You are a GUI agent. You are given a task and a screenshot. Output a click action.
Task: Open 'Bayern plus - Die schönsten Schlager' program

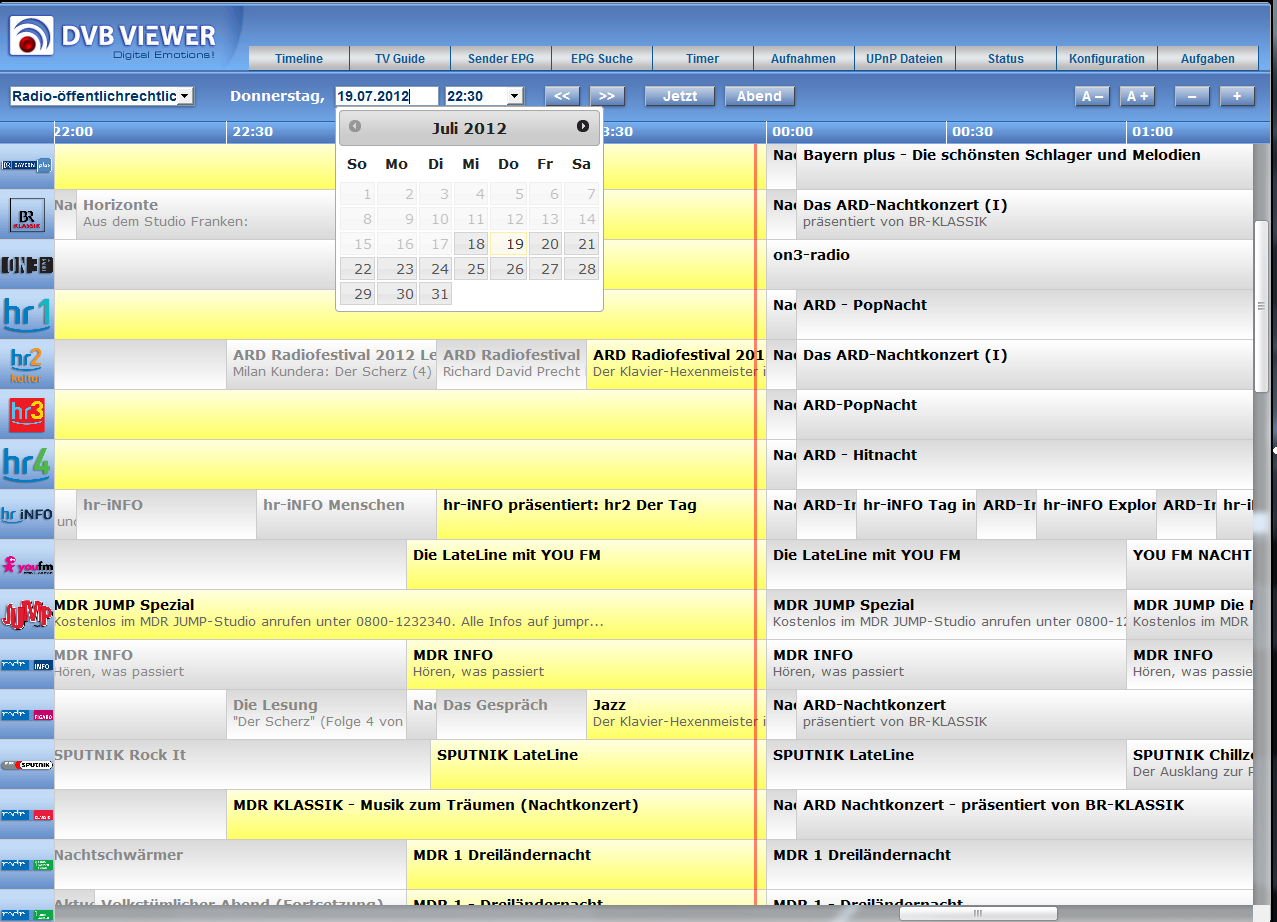point(1024,165)
